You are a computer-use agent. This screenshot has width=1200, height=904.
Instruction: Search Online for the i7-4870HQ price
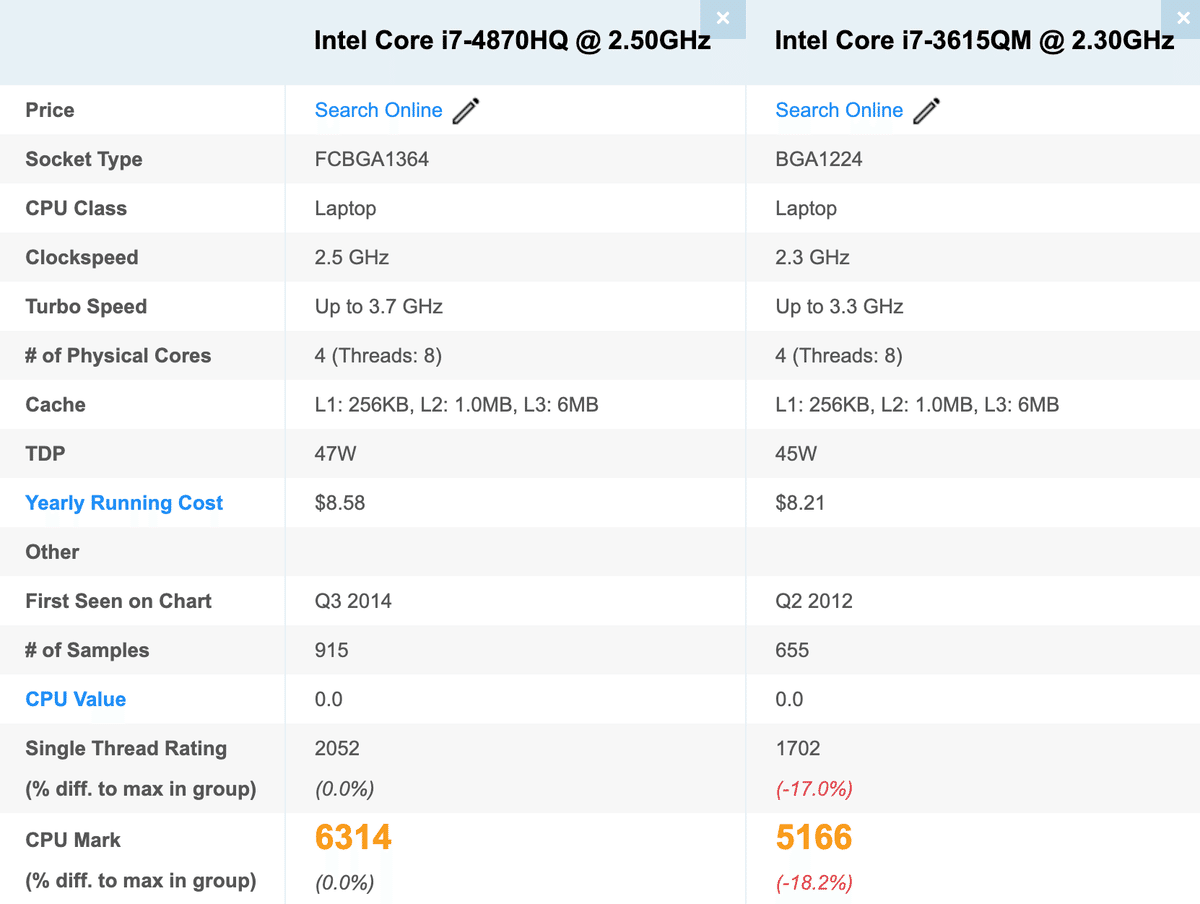378,110
